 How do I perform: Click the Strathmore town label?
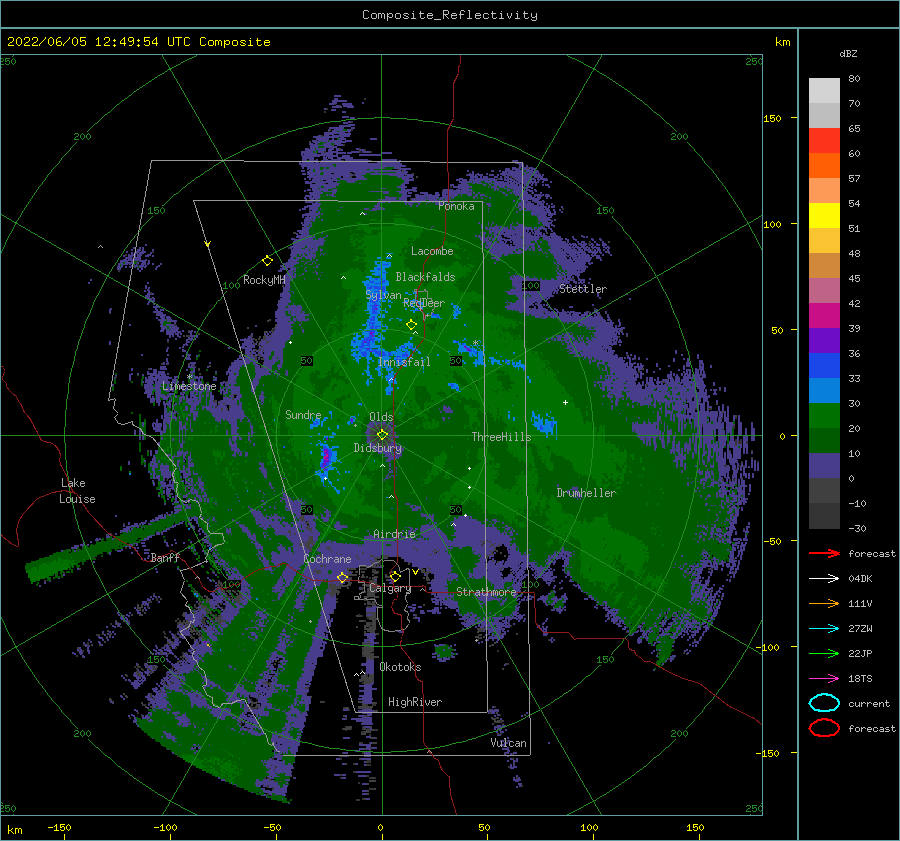486,592
